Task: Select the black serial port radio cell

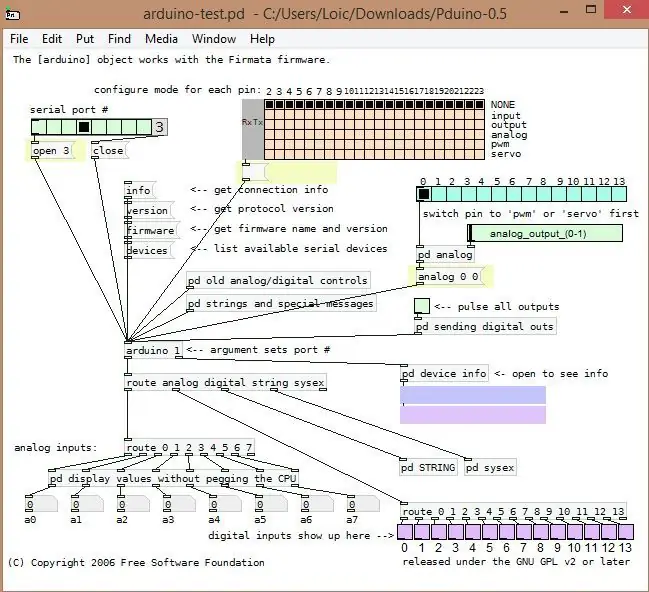Action: (84, 127)
